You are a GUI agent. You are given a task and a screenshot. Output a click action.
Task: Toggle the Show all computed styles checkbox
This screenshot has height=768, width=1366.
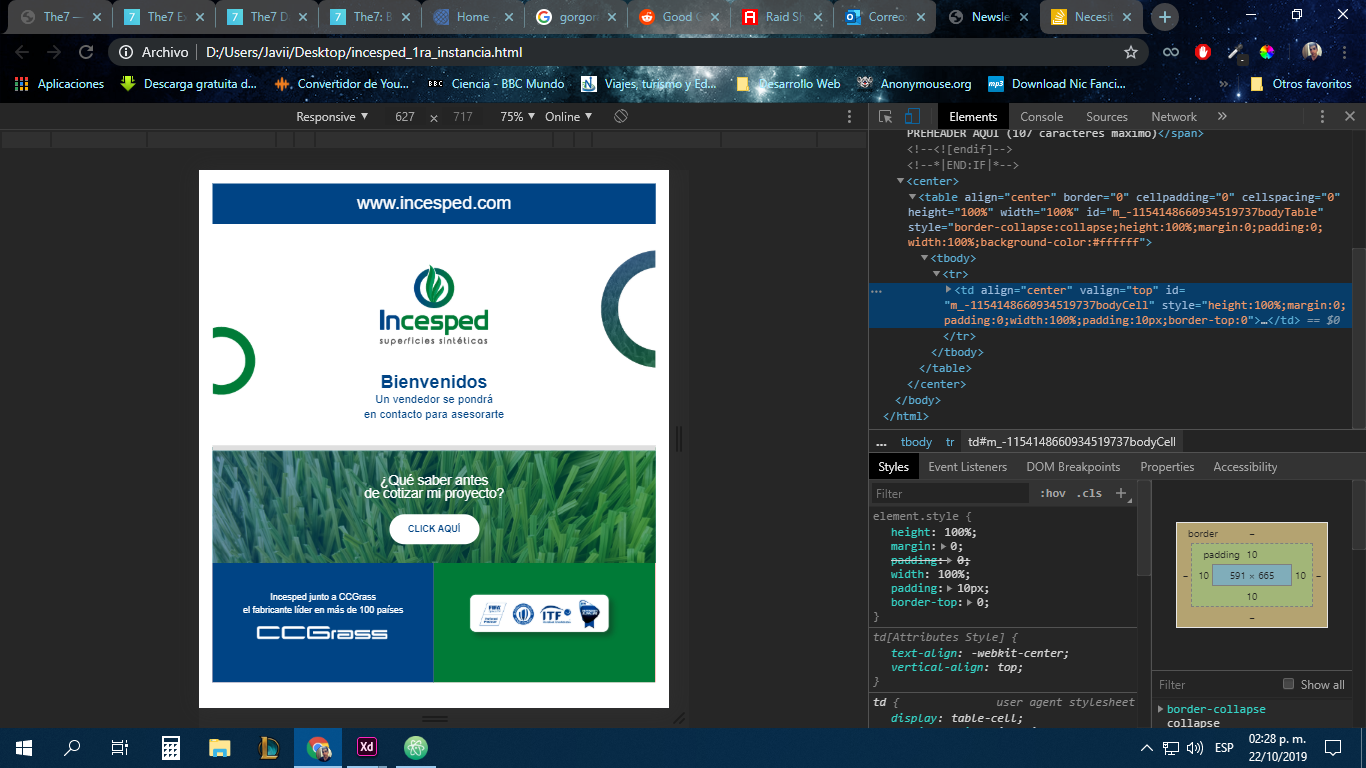(1288, 684)
